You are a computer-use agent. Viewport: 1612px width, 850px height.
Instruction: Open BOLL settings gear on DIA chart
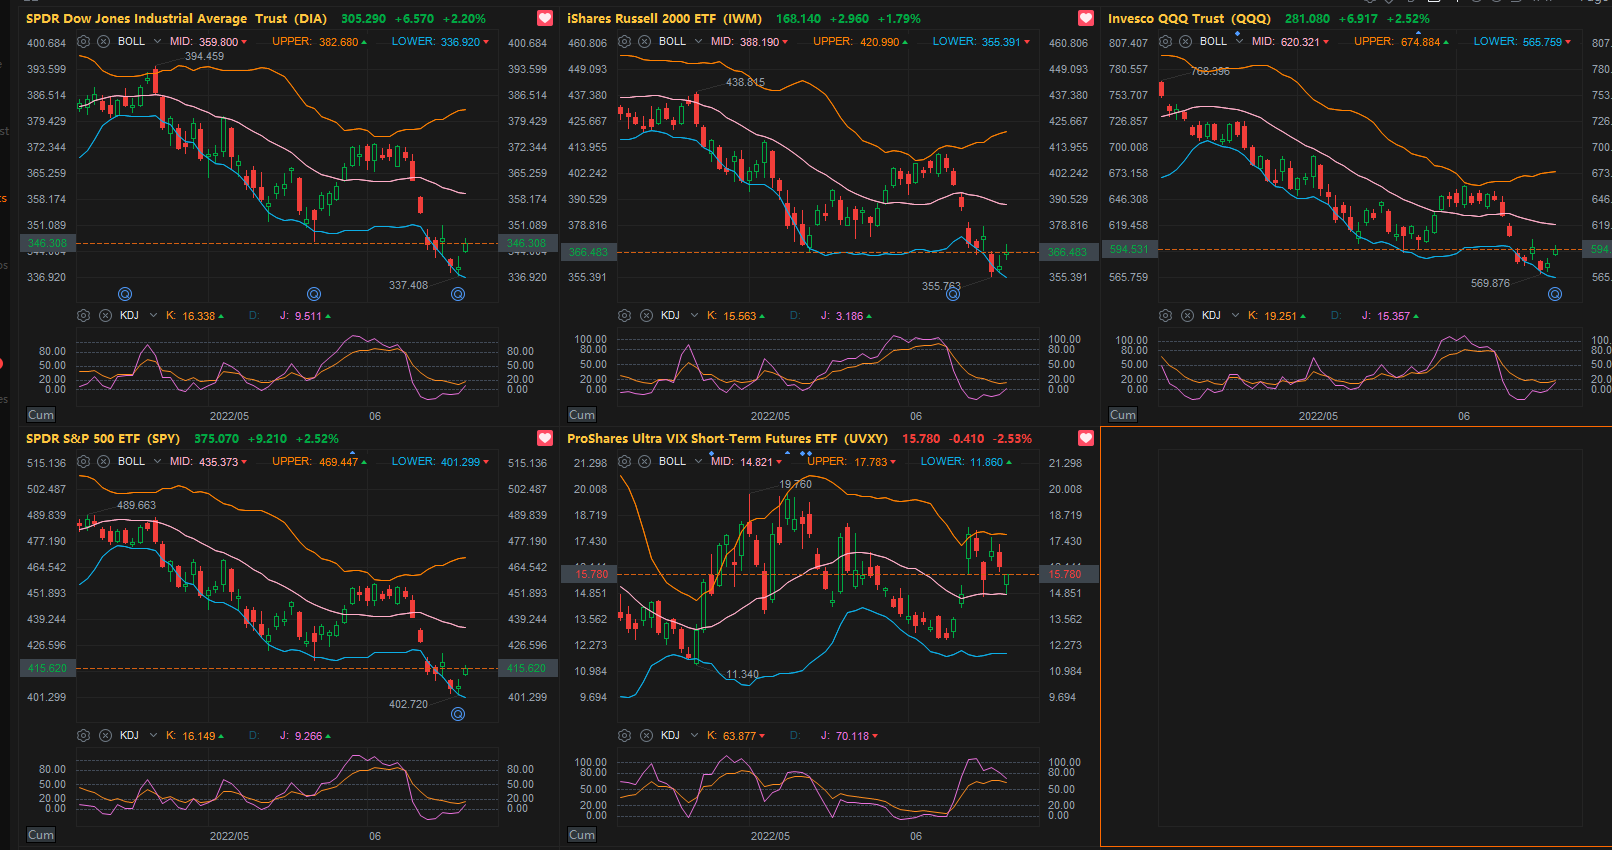click(84, 42)
